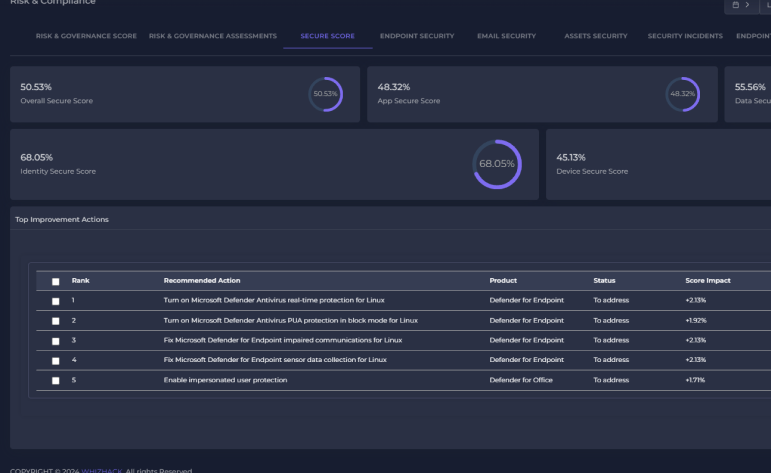
Task: Go to the Endpoint Security tab
Action: pos(417,36)
